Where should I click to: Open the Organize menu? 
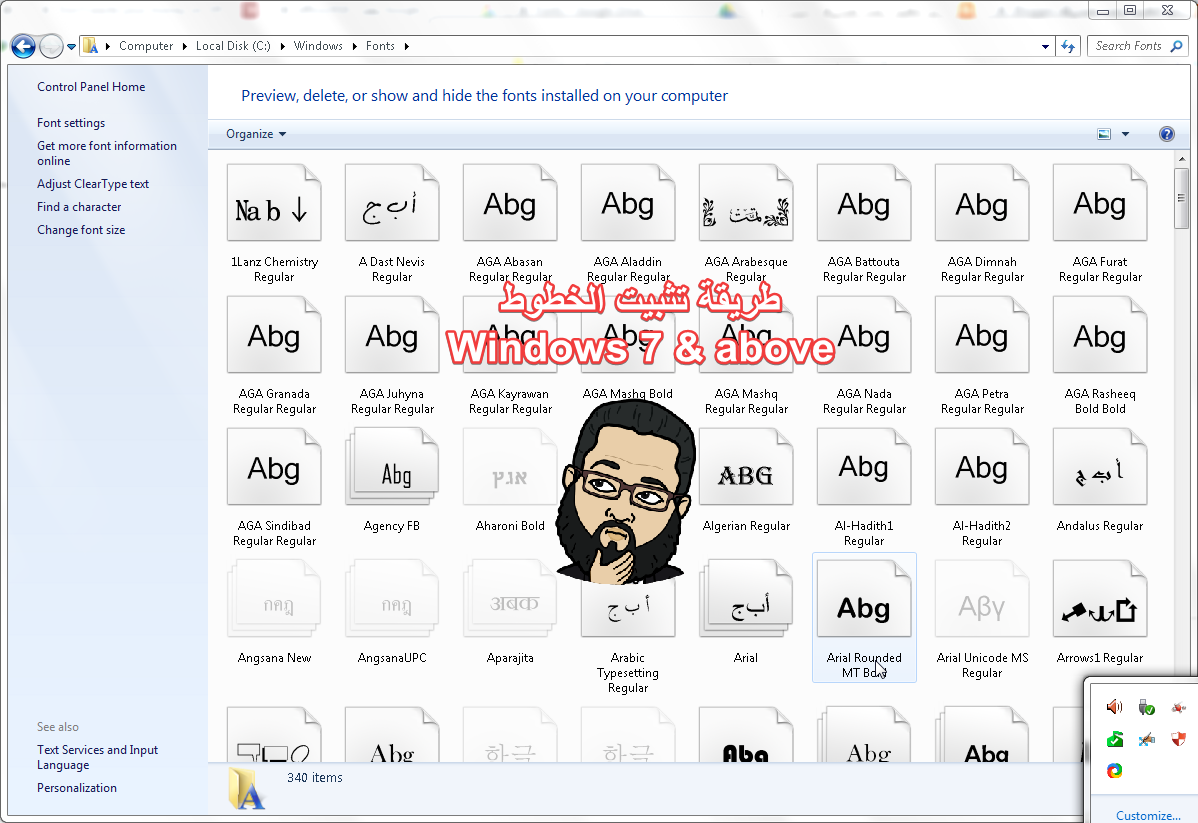click(256, 134)
